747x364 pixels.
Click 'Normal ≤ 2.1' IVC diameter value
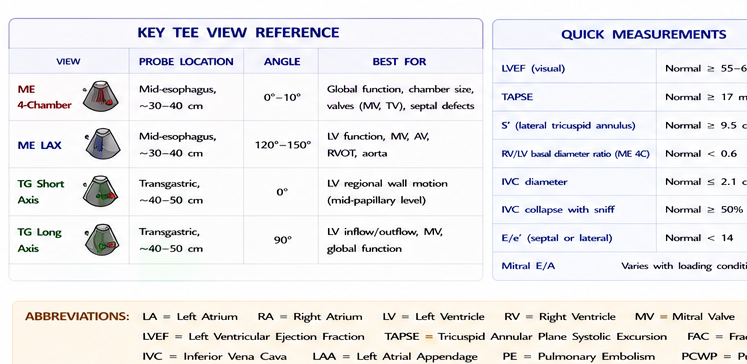(x=706, y=182)
